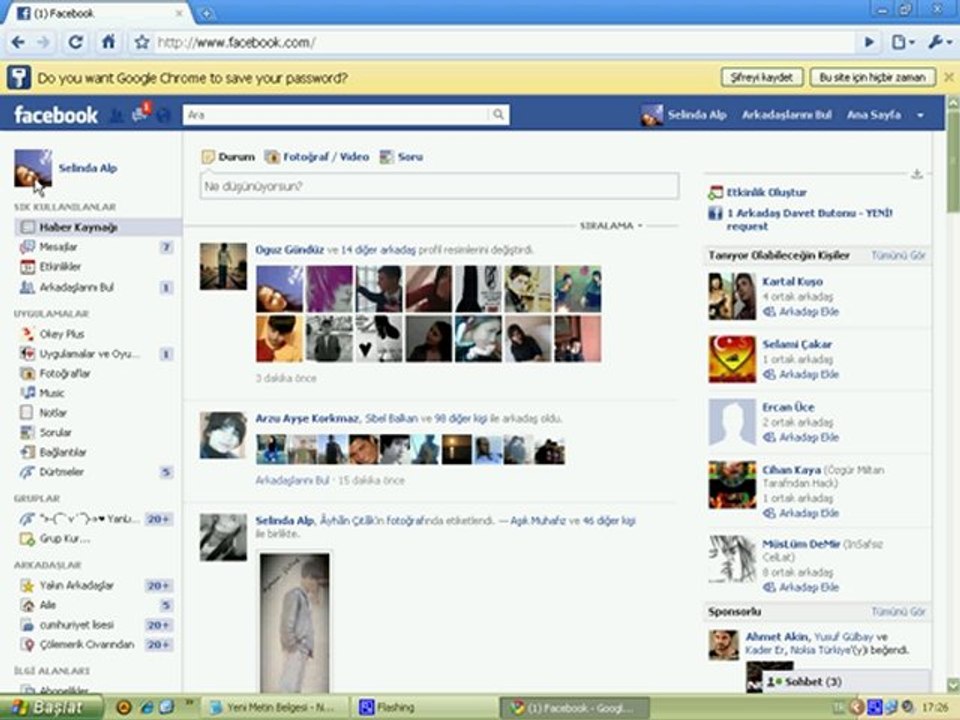Open 1 Arkadaş Davet Butonu request
Screen dimensions: 960x720
(x=809, y=219)
